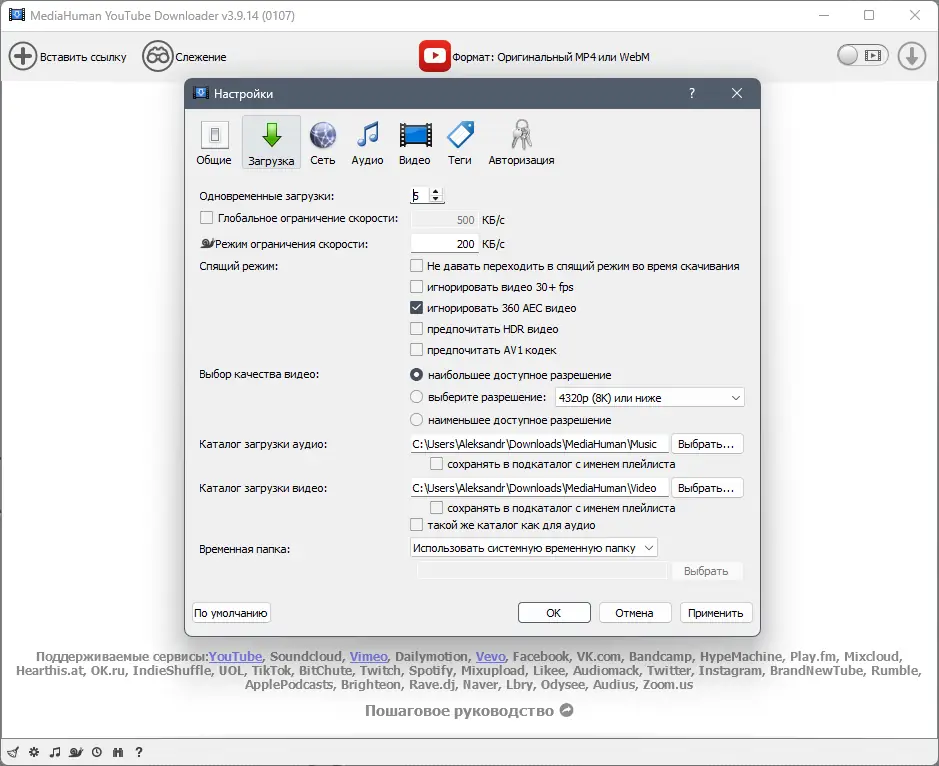
Task: Click the snail speed-limit icon in status bar
Action: pyautogui.click(x=75, y=751)
